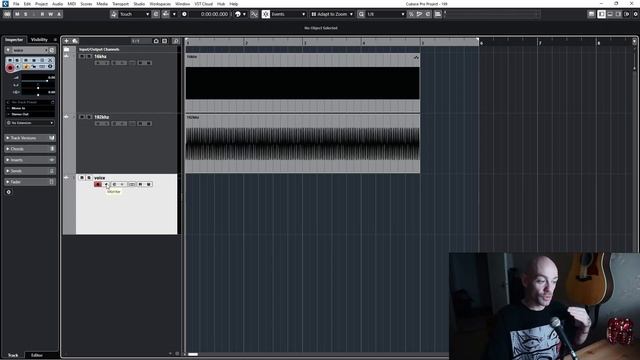Toggle solo on the voice track

[x=89, y=178]
